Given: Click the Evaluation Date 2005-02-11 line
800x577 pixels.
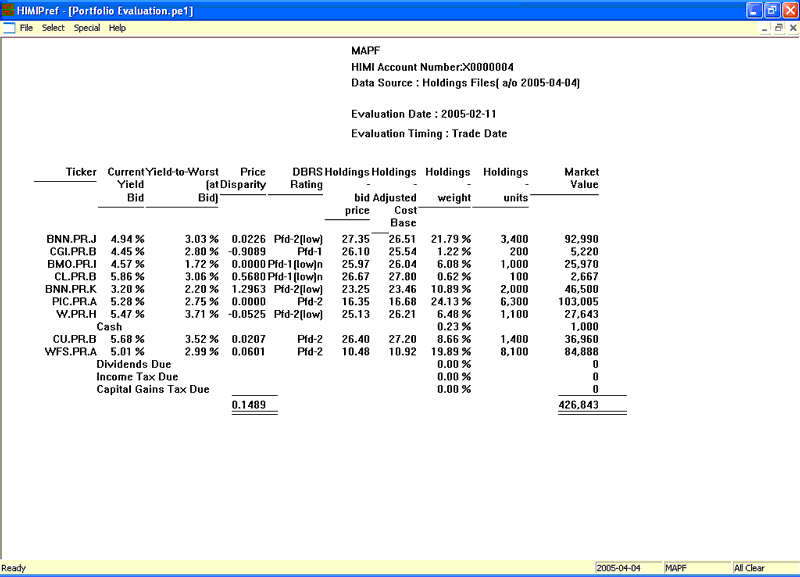Looking at the screenshot, I should pos(423,114).
